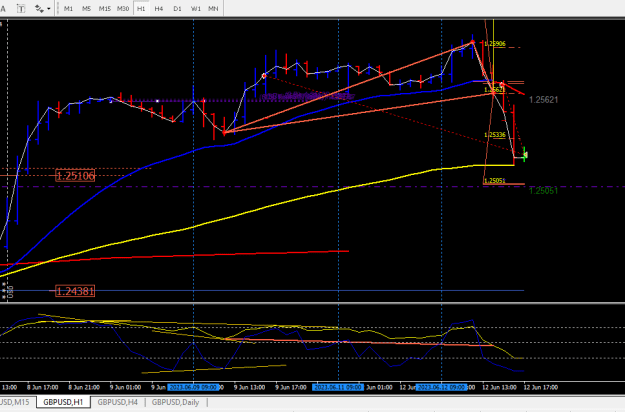Click the 12 Jun 17:00 time label

pyautogui.click(x=541, y=387)
